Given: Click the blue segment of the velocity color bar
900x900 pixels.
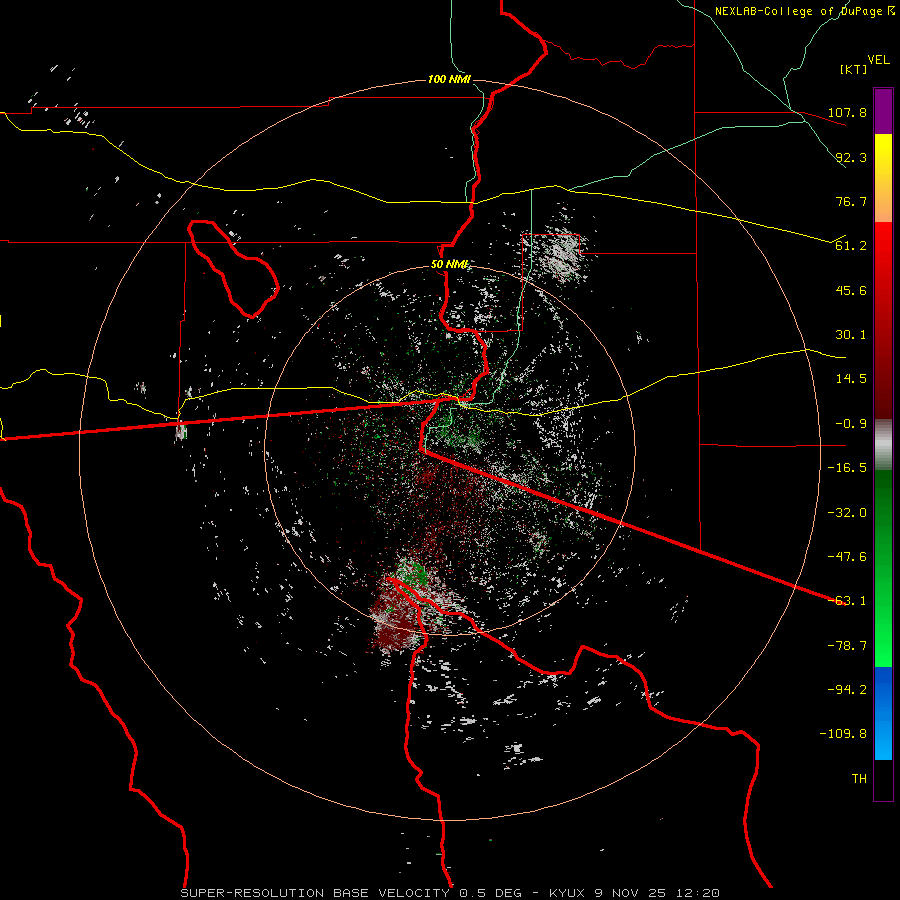Looking at the screenshot, I should pos(883,713).
